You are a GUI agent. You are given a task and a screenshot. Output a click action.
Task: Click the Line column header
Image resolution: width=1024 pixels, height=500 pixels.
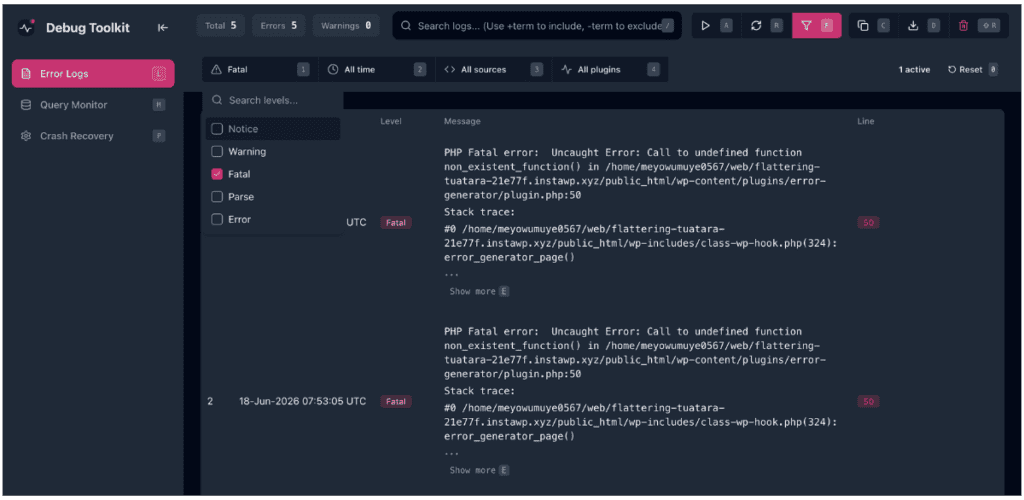(x=865, y=121)
